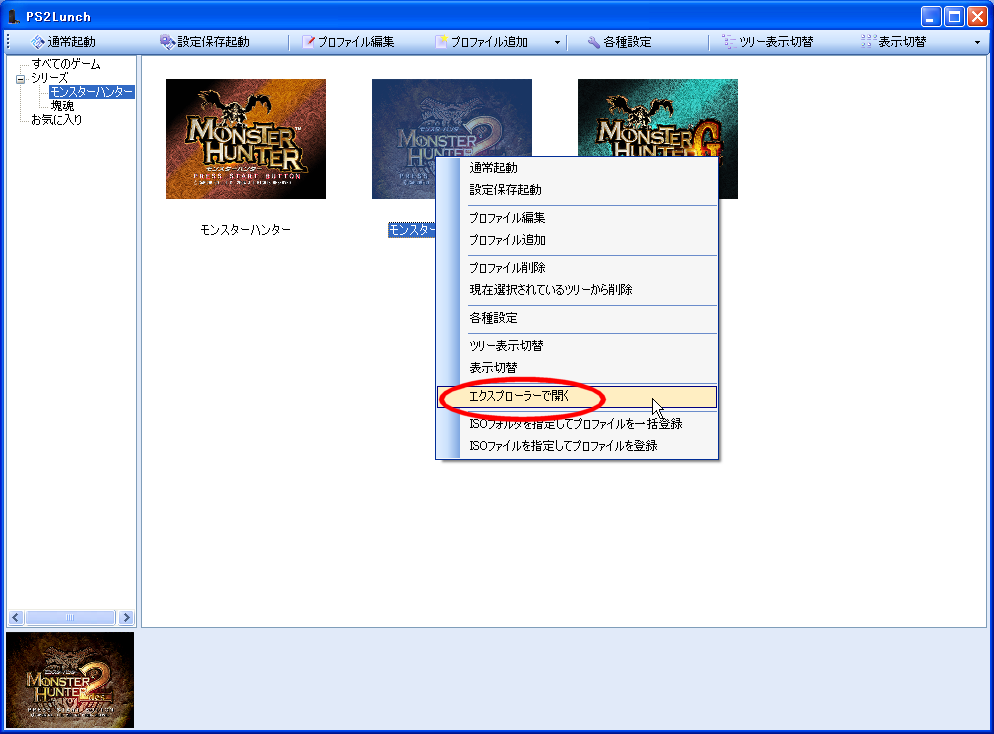Close the PS2Lunch window
The width and height of the screenshot is (994, 734).
click(x=977, y=16)
